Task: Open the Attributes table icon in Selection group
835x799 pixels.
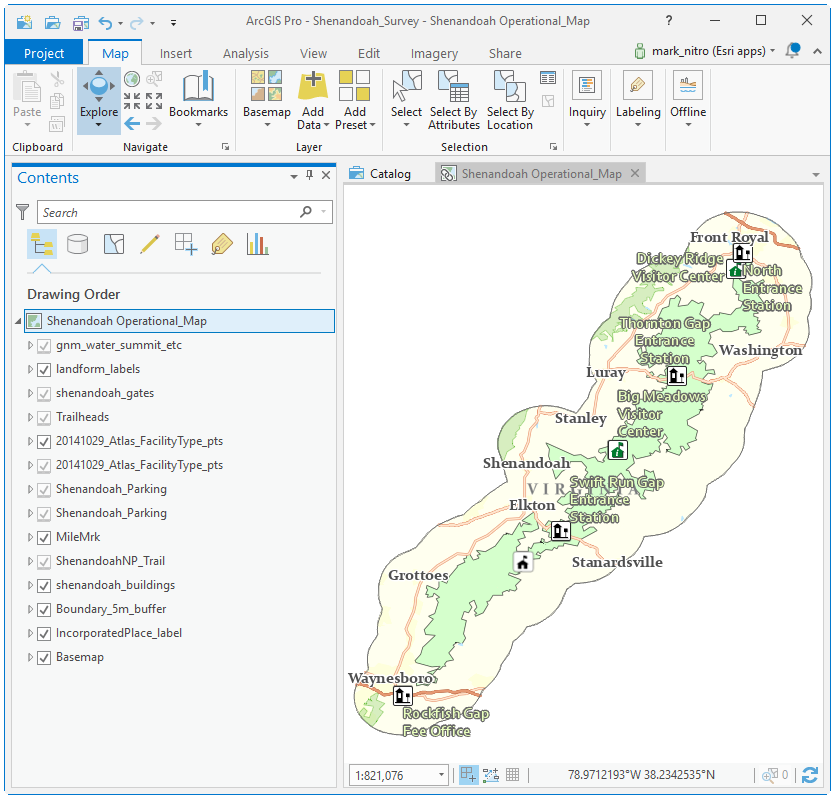Action: click(547, 78)
